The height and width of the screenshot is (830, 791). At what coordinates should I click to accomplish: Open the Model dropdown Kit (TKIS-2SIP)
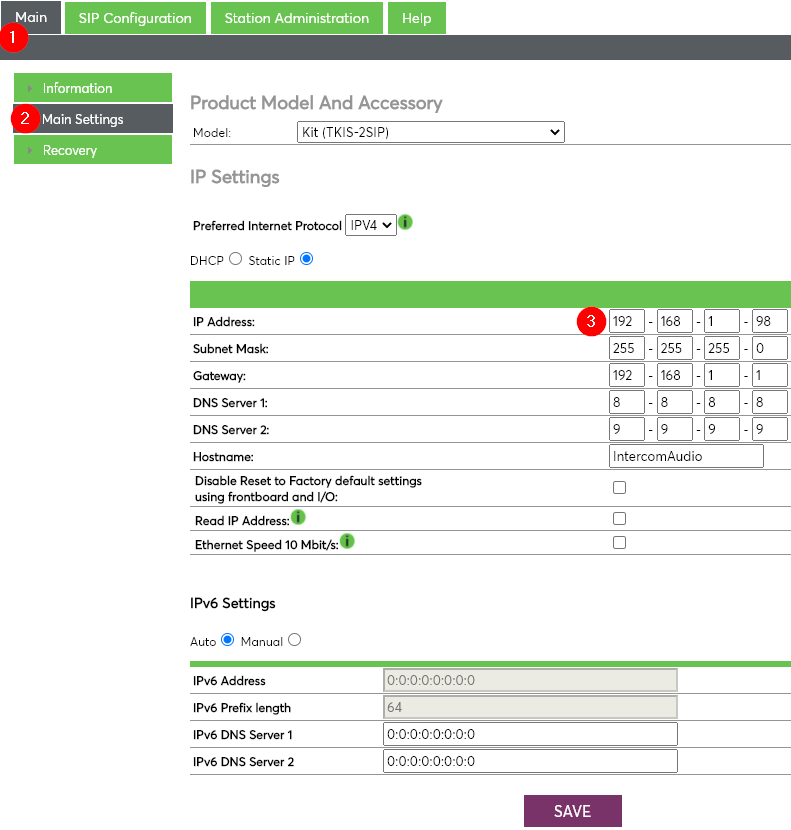[431, 132]
